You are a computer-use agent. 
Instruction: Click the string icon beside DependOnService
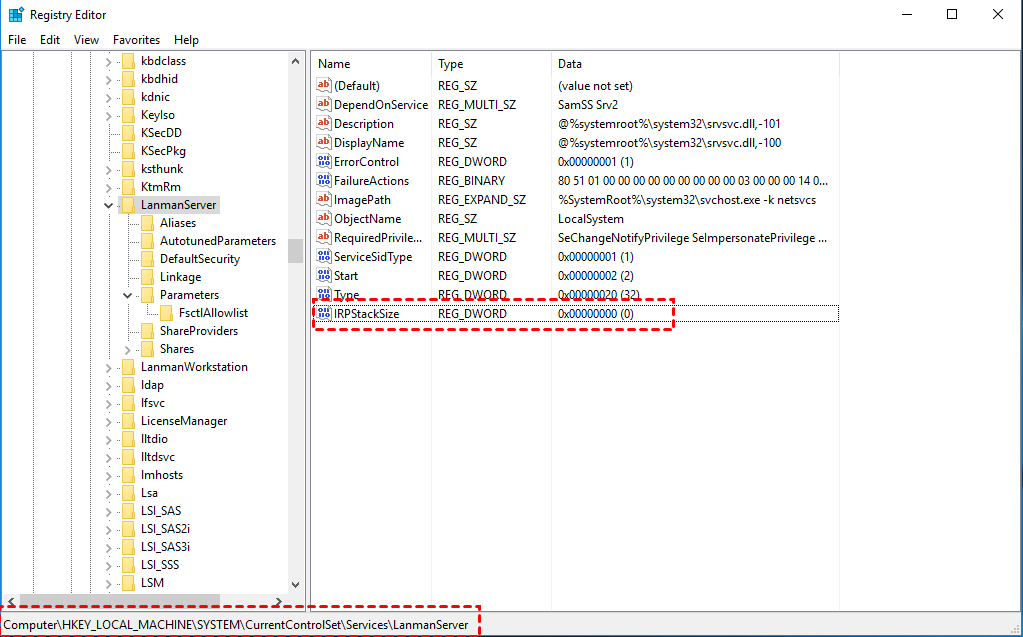(324, 104)
